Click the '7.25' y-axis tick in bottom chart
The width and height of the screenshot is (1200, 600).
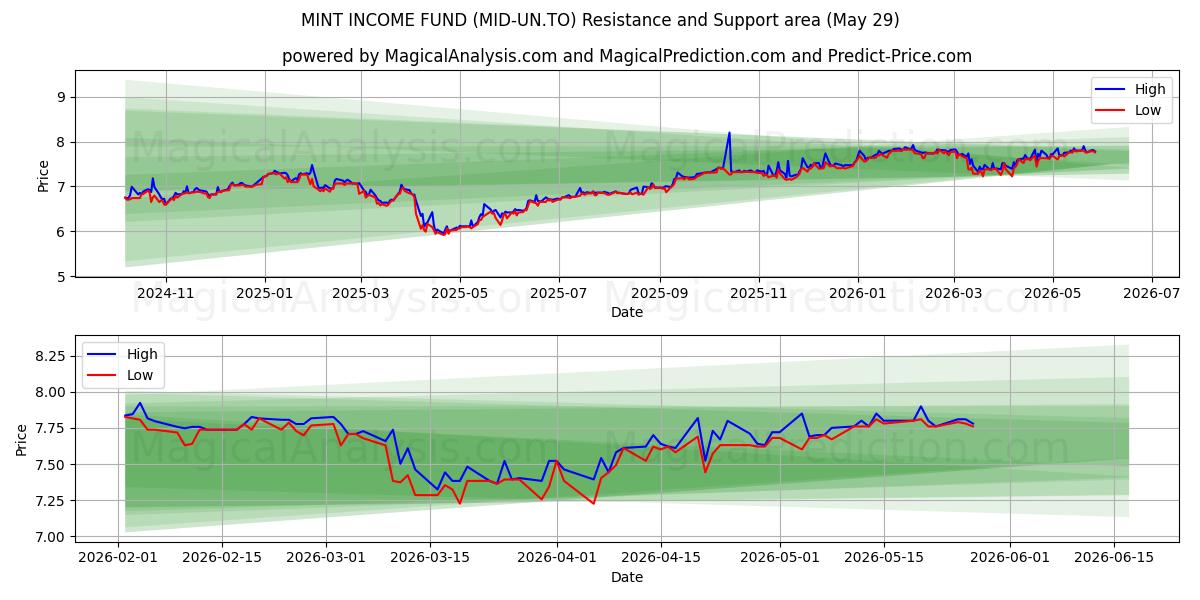coord(52,501)
